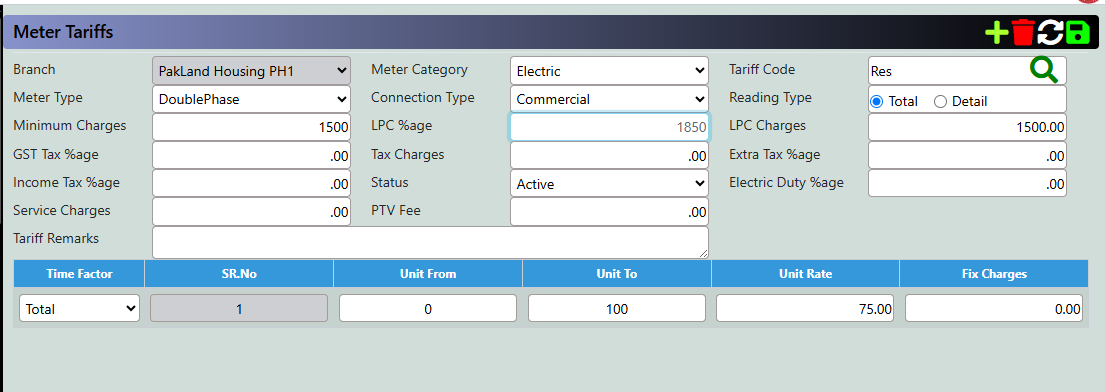The image size is (1105, 392).
Task: Click the Tariff Code search magnifier
Action: 1043,70
